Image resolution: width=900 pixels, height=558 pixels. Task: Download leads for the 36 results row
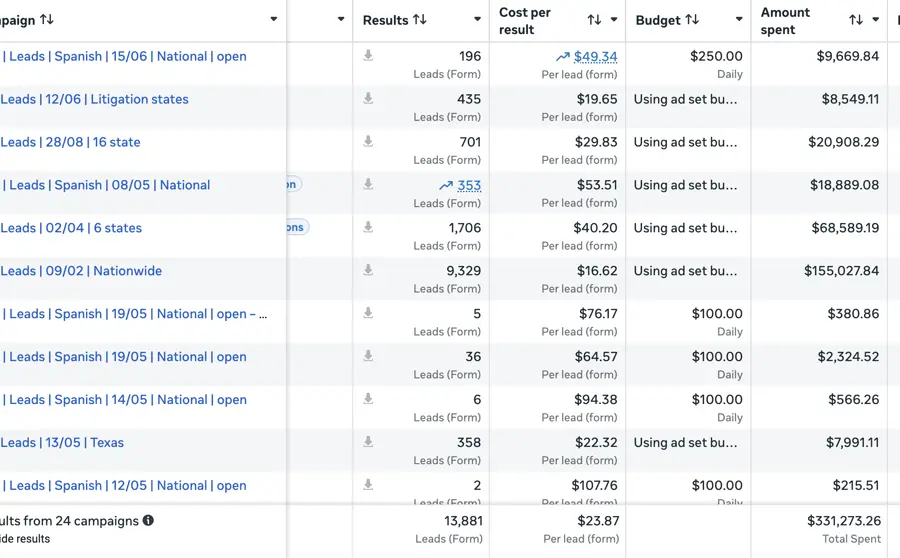368,356
